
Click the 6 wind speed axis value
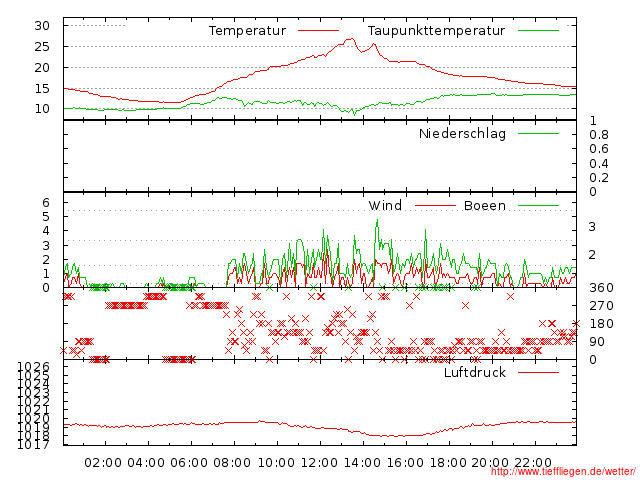click(46, 202)
